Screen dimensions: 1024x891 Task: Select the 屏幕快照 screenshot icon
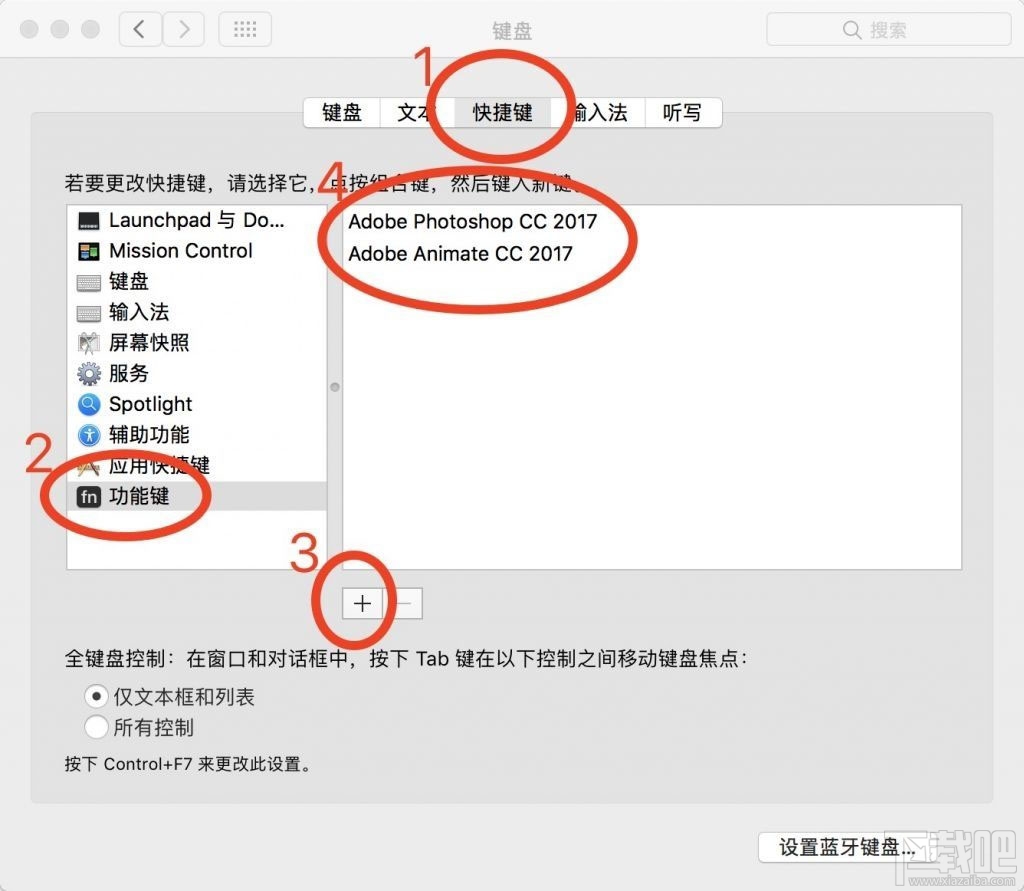(x=90, y=343)
